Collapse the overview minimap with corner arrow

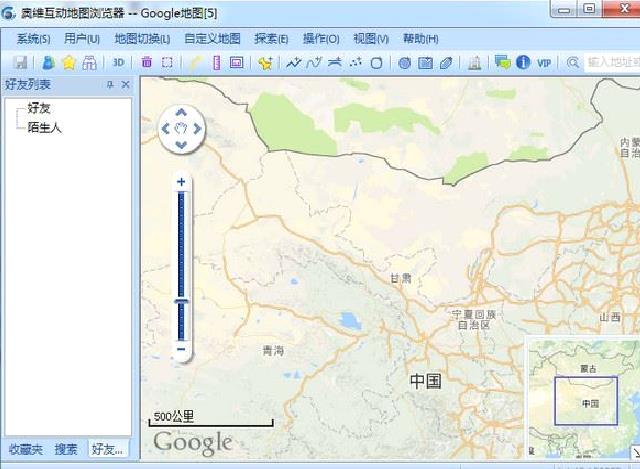click(636, 452)
